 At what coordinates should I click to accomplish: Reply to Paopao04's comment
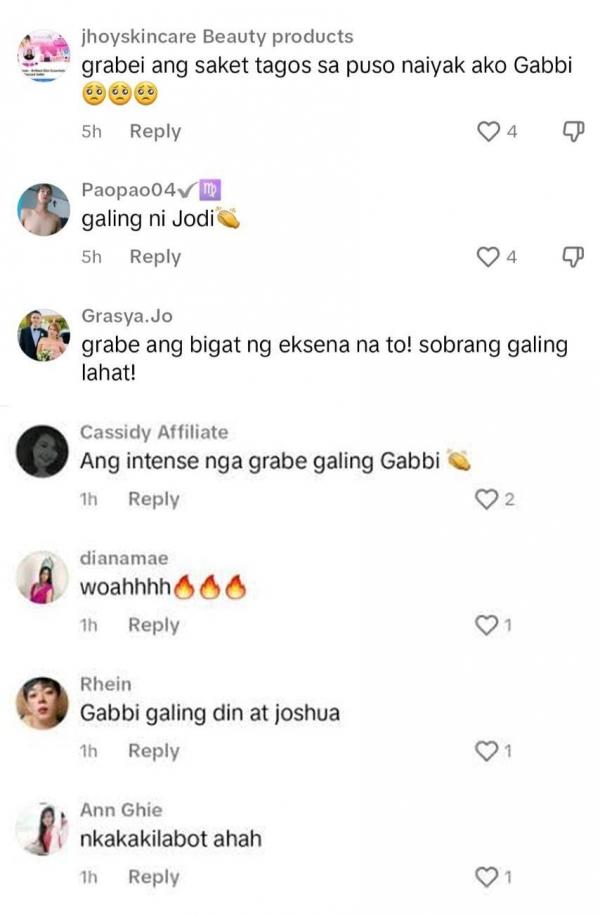[x=155, y=257]
